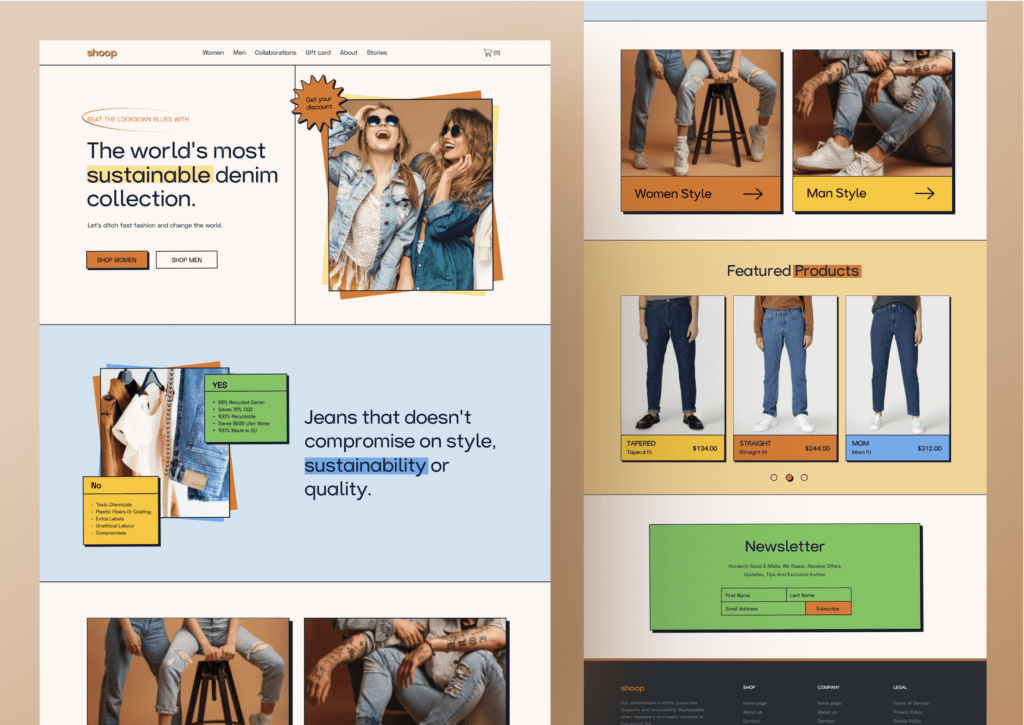1024x725 pixels.
Task: Select the active orange carousel dot
Action: 789,477
